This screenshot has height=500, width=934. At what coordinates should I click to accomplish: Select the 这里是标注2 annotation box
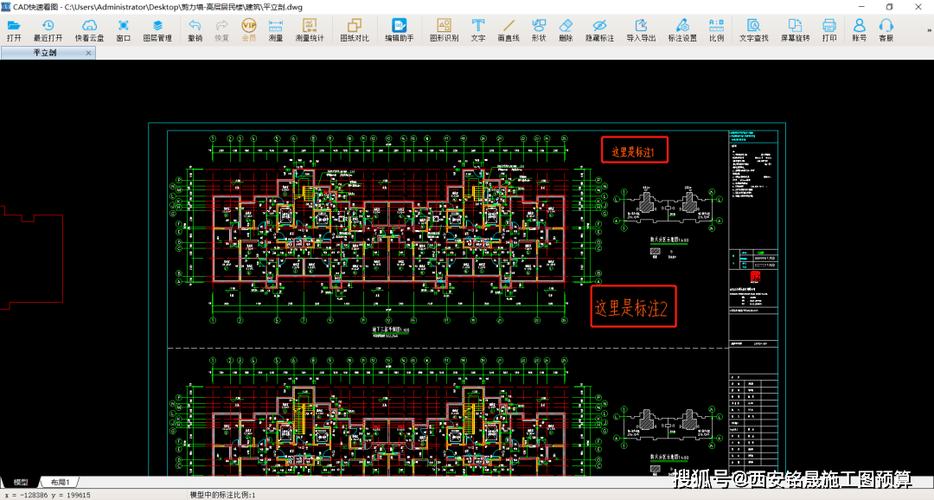[x=633, y=306]
